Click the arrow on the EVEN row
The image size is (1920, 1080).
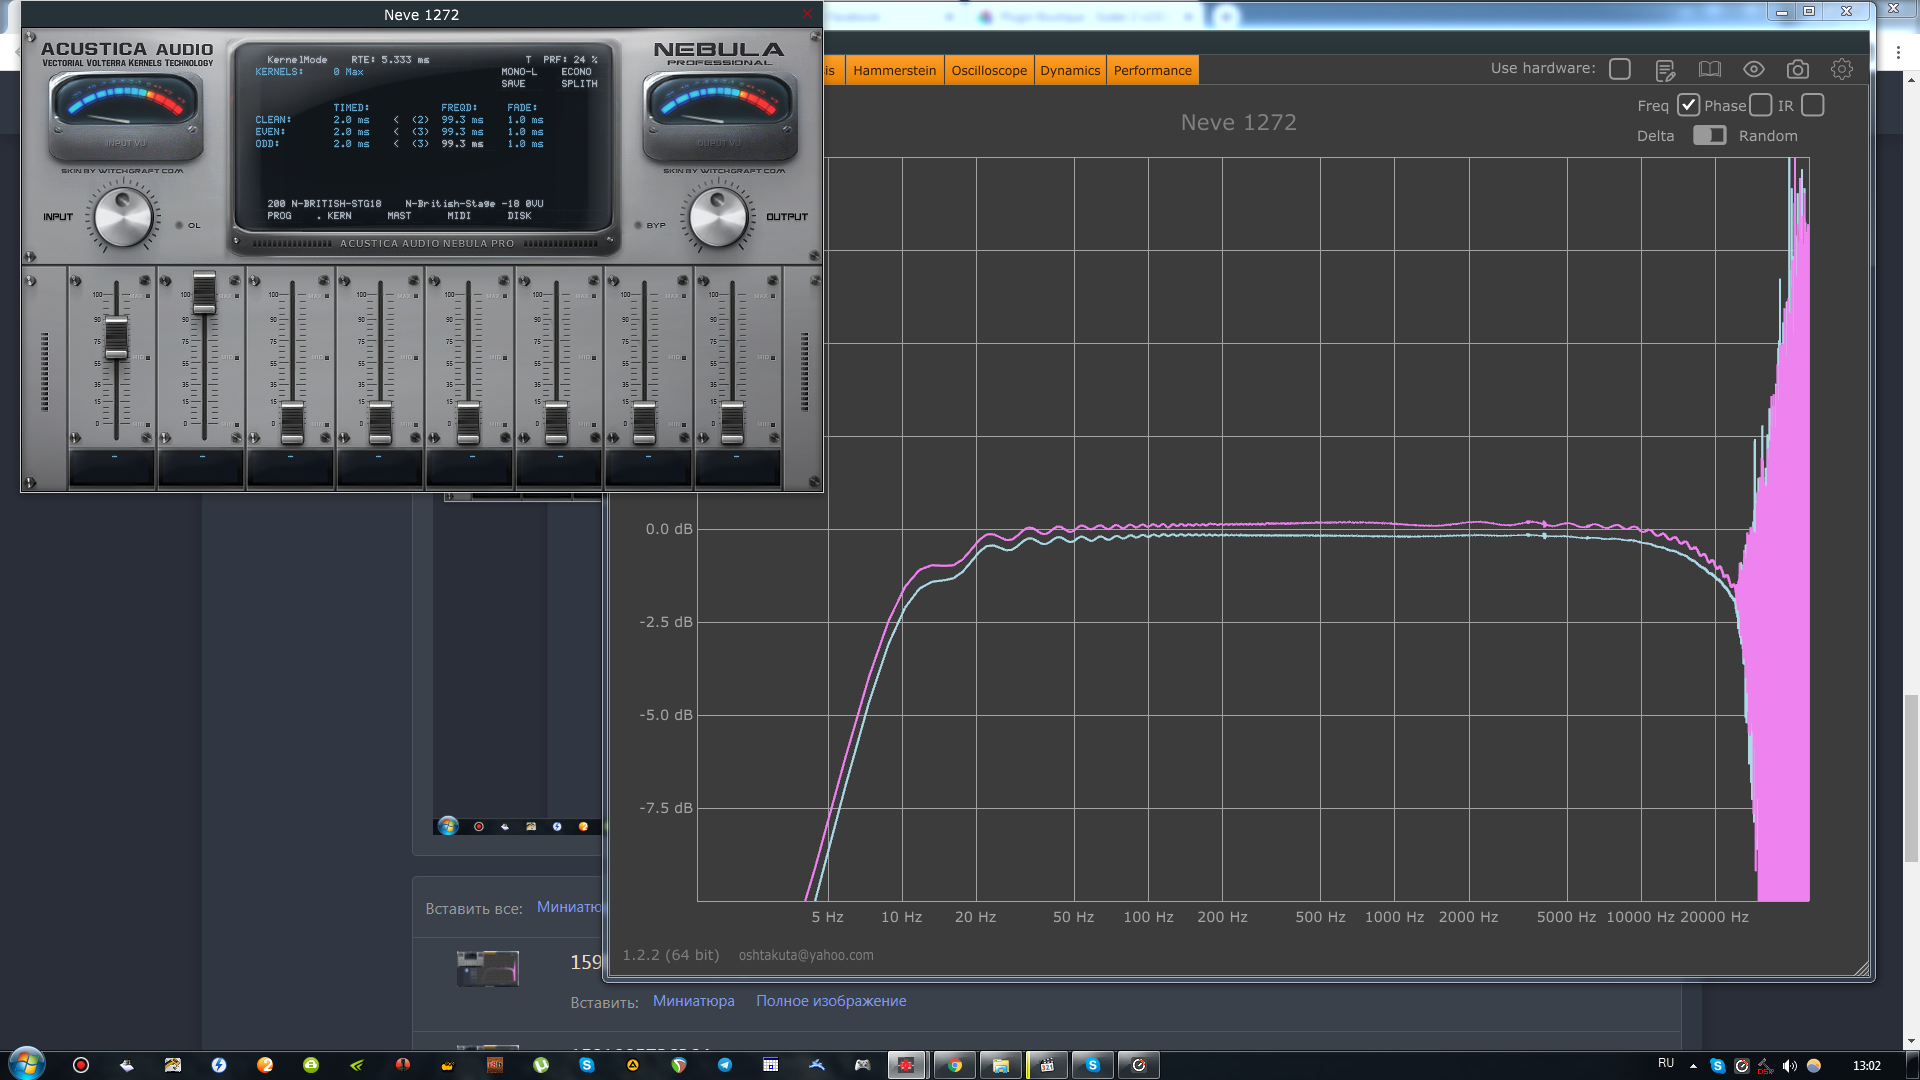(x=396, y=132)
